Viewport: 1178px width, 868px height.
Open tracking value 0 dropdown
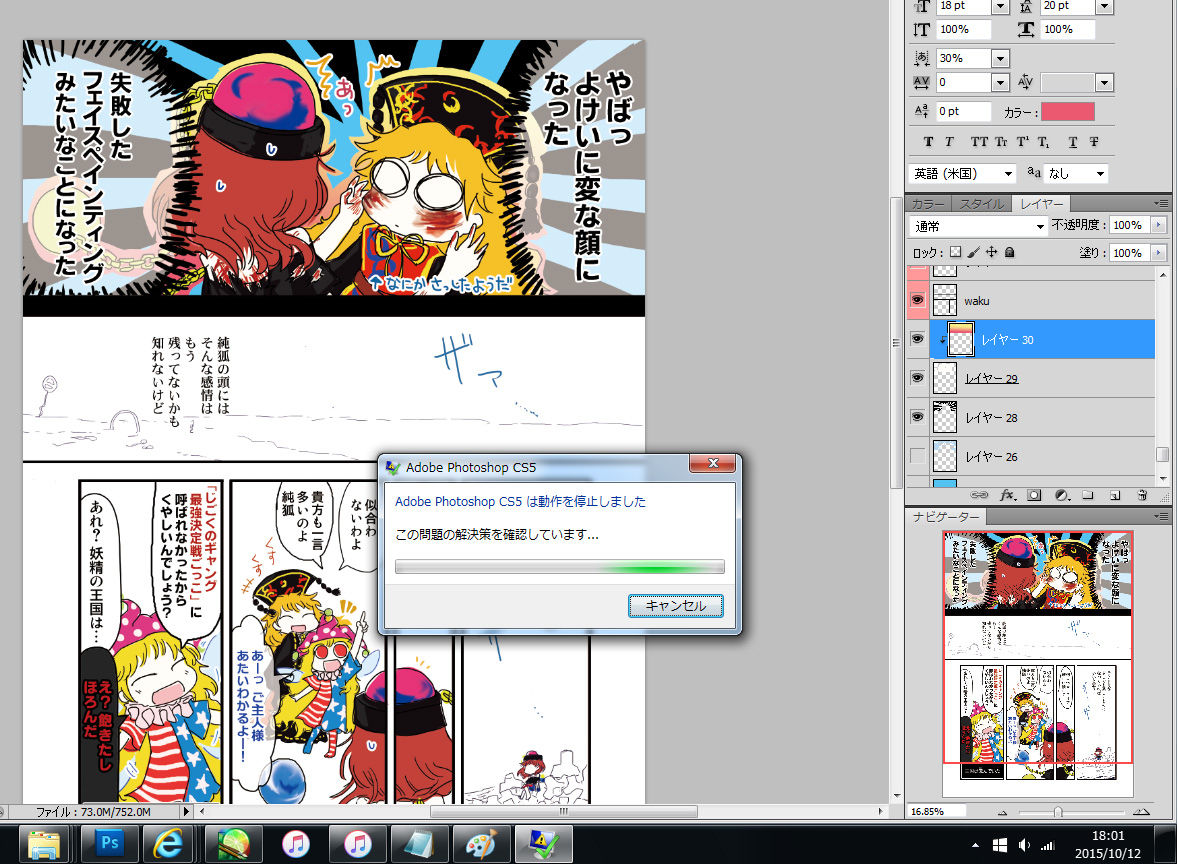(x=1000, y=83)
